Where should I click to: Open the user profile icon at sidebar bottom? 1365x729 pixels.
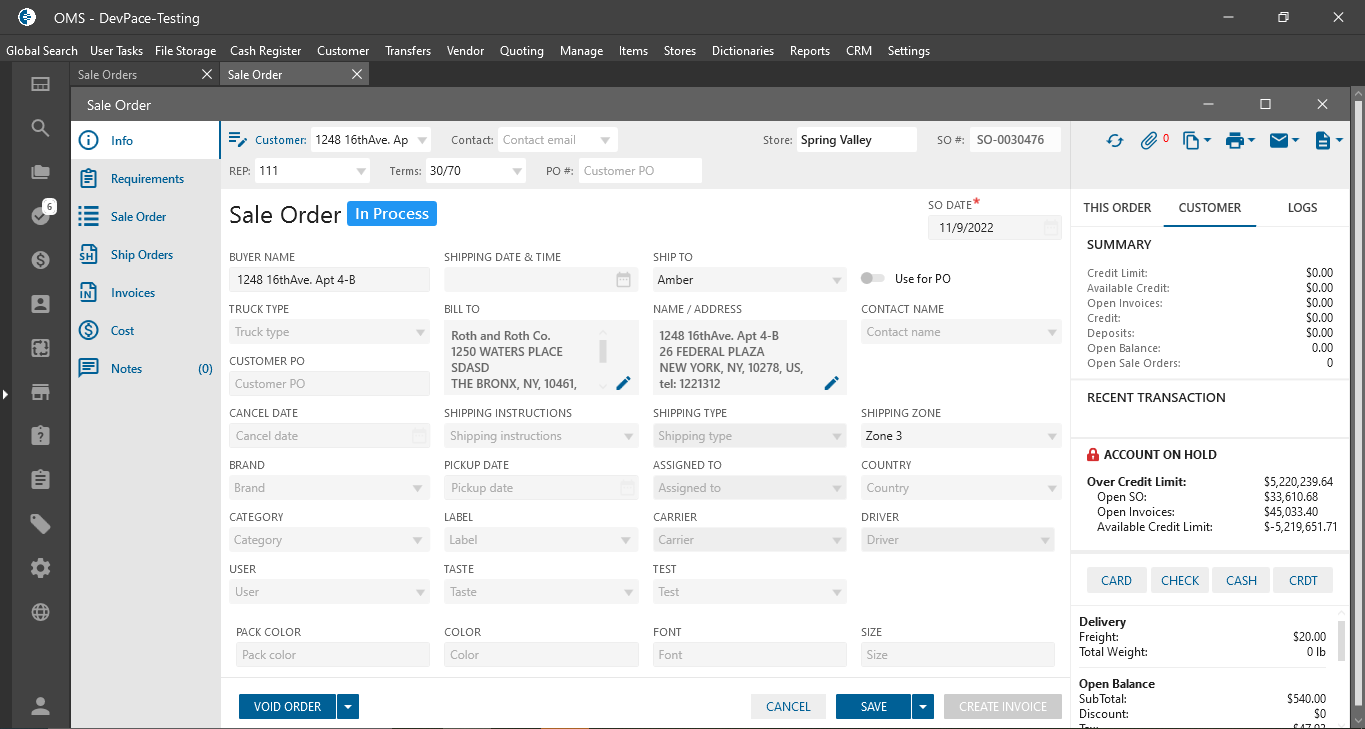coord(40,706)
